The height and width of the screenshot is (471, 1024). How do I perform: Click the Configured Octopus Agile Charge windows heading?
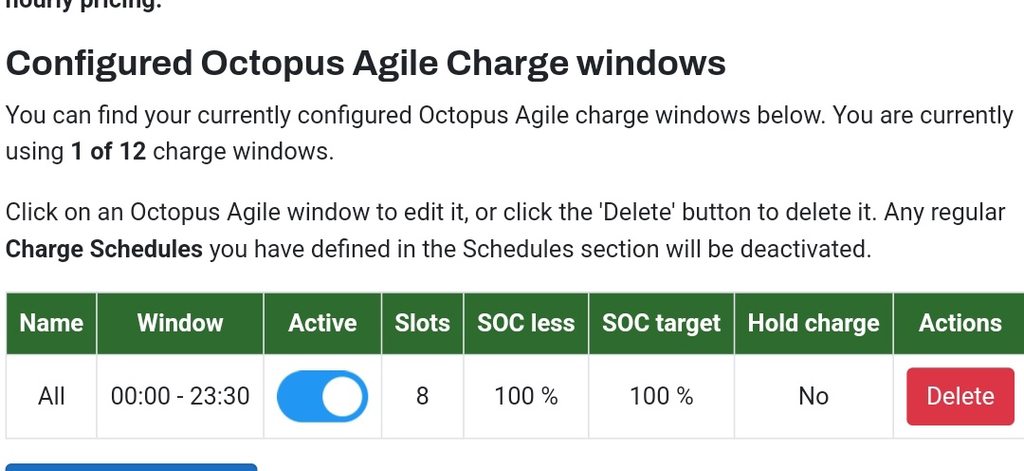coord(366,63)
